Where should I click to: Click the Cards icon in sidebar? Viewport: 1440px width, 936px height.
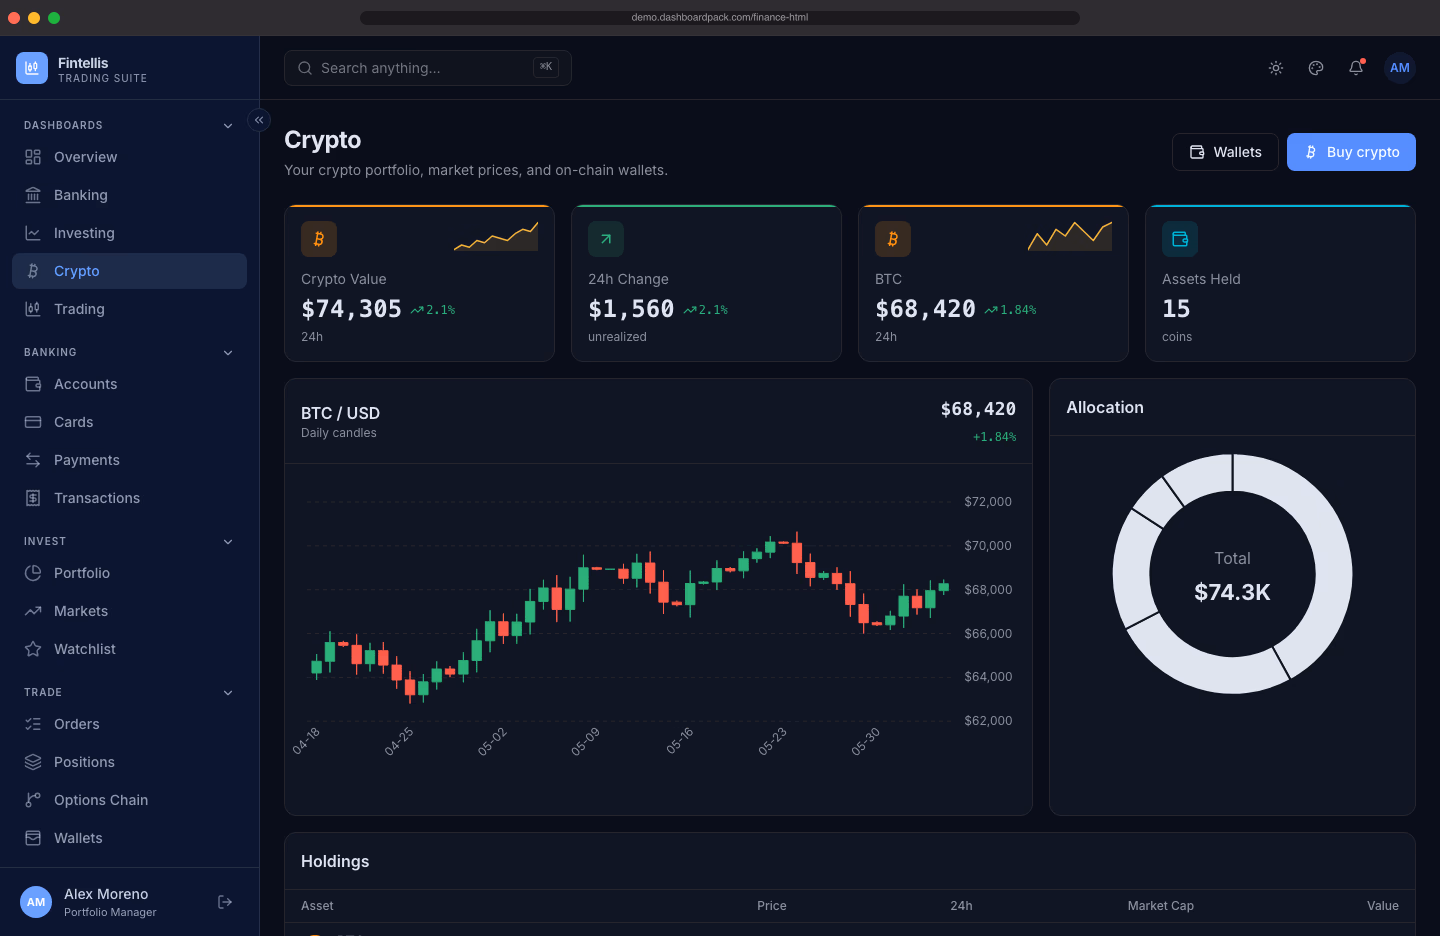tap(33, 422)
